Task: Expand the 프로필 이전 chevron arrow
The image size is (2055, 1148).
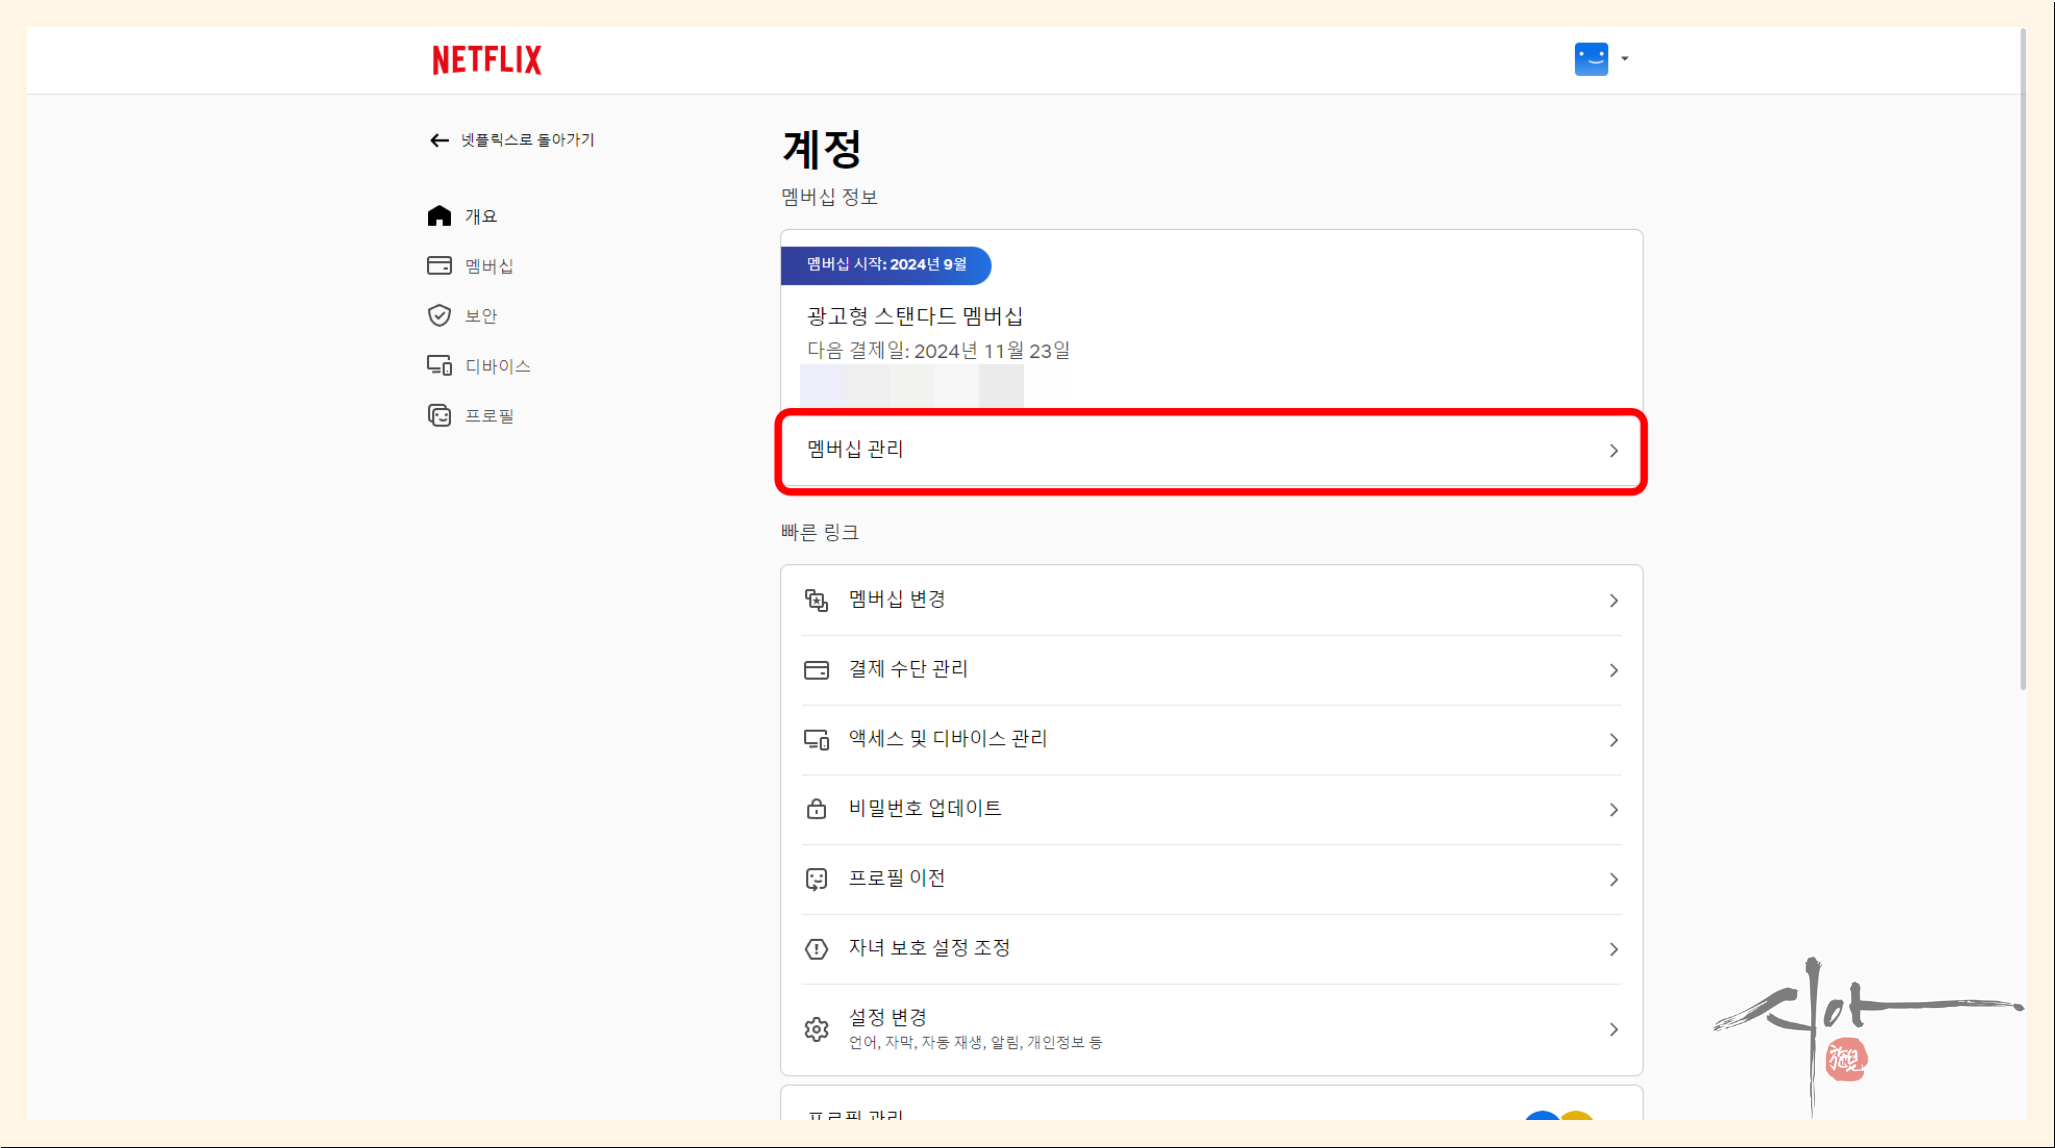Action: (x=1613, y=880)
